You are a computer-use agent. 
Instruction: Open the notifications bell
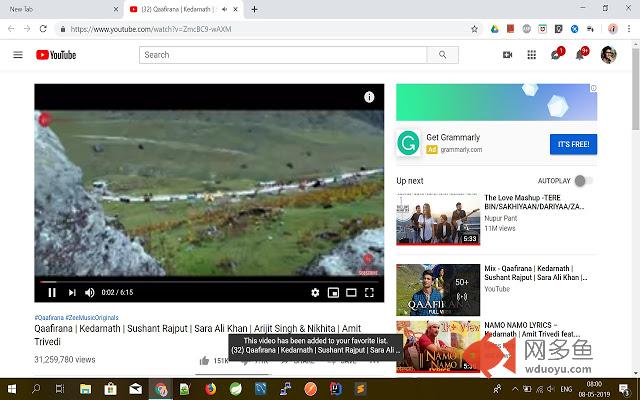(x=581, y=54)
